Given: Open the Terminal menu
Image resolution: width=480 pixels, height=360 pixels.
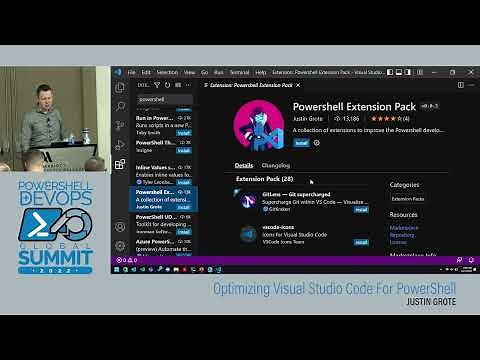Looking at the screenshot, I should (239, 72).
